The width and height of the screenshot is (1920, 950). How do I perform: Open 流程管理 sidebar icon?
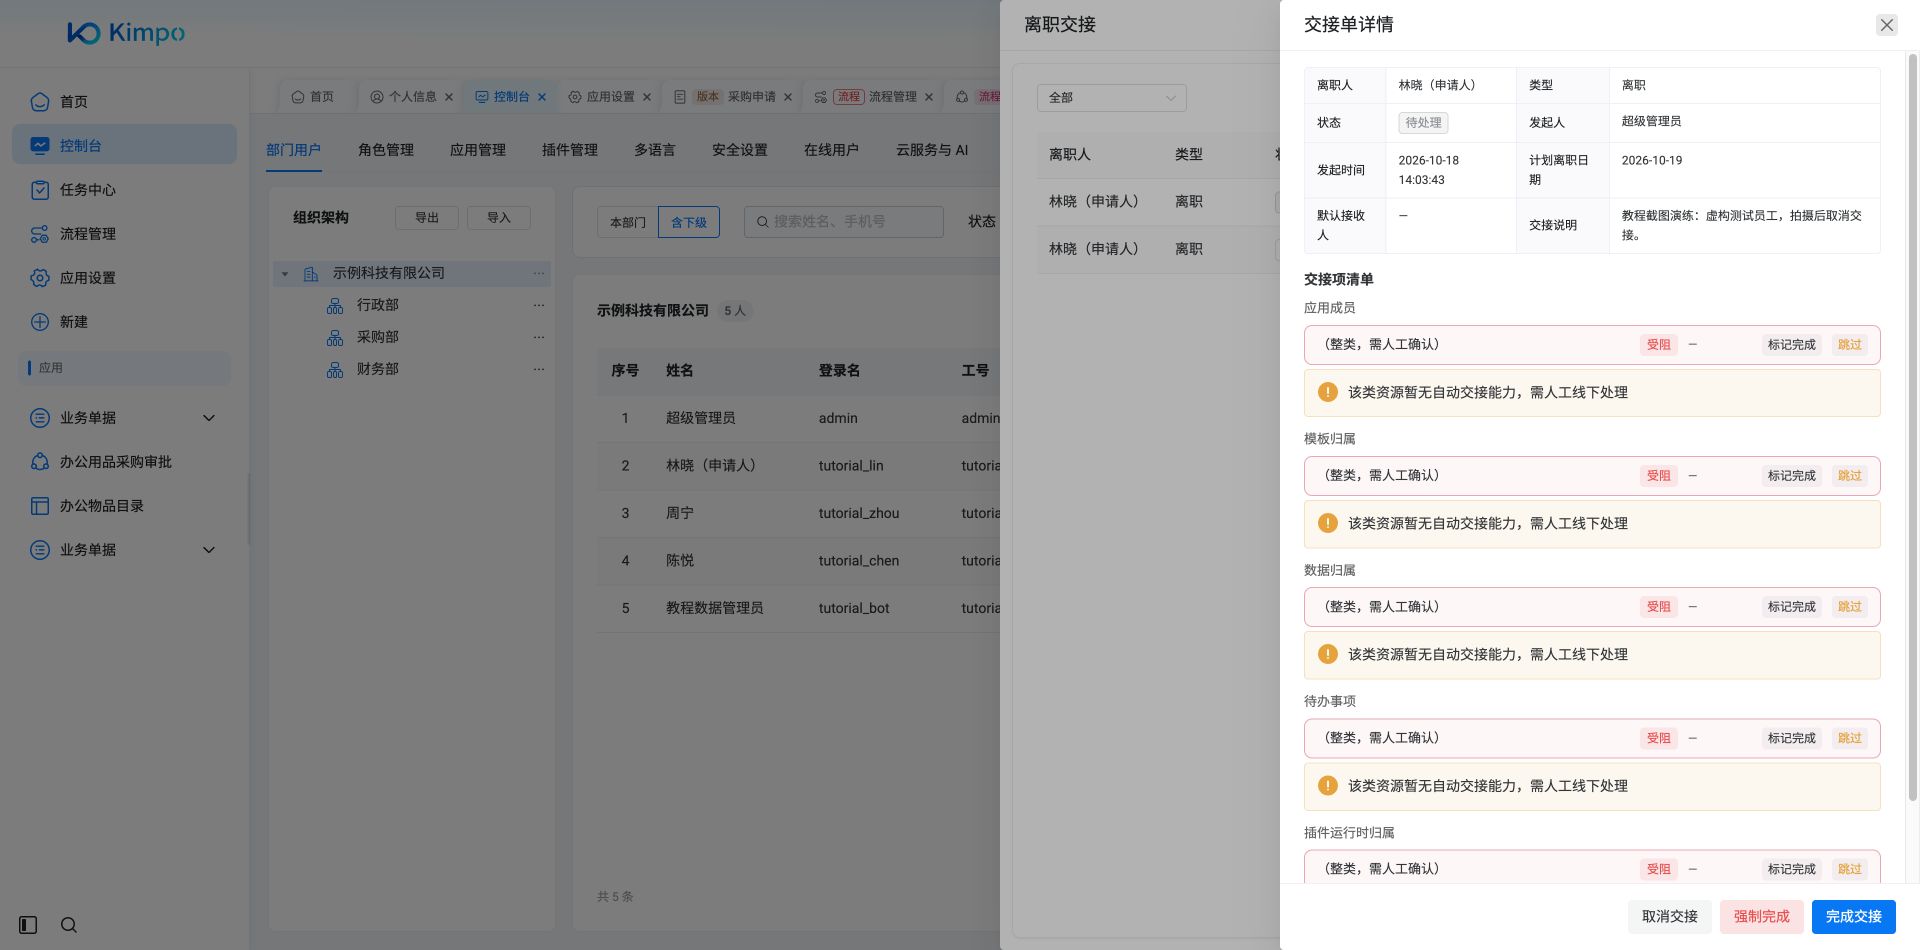[40, 234]
